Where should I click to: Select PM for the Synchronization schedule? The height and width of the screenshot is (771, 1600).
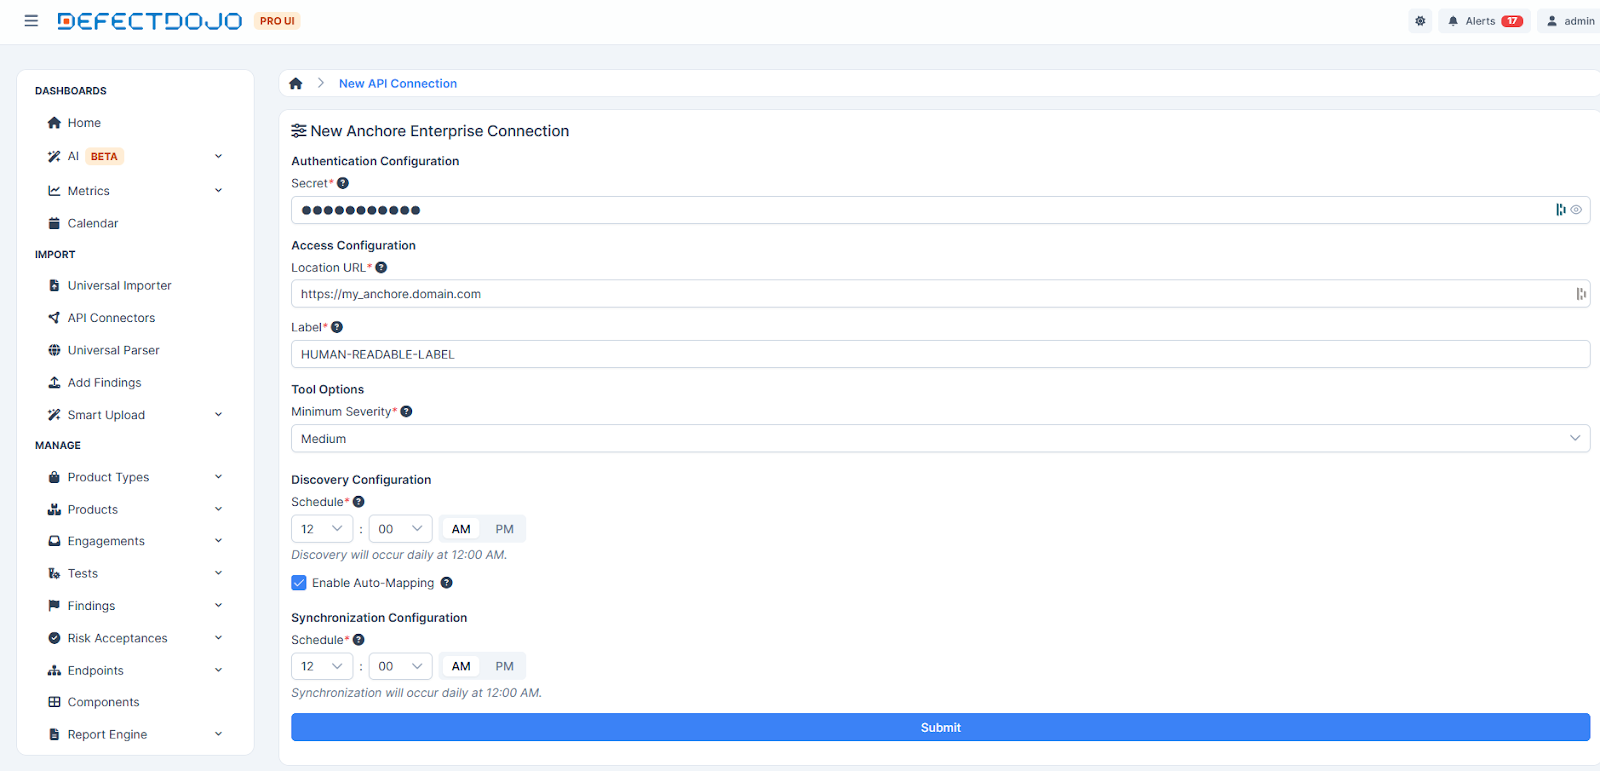pos(504,666)
